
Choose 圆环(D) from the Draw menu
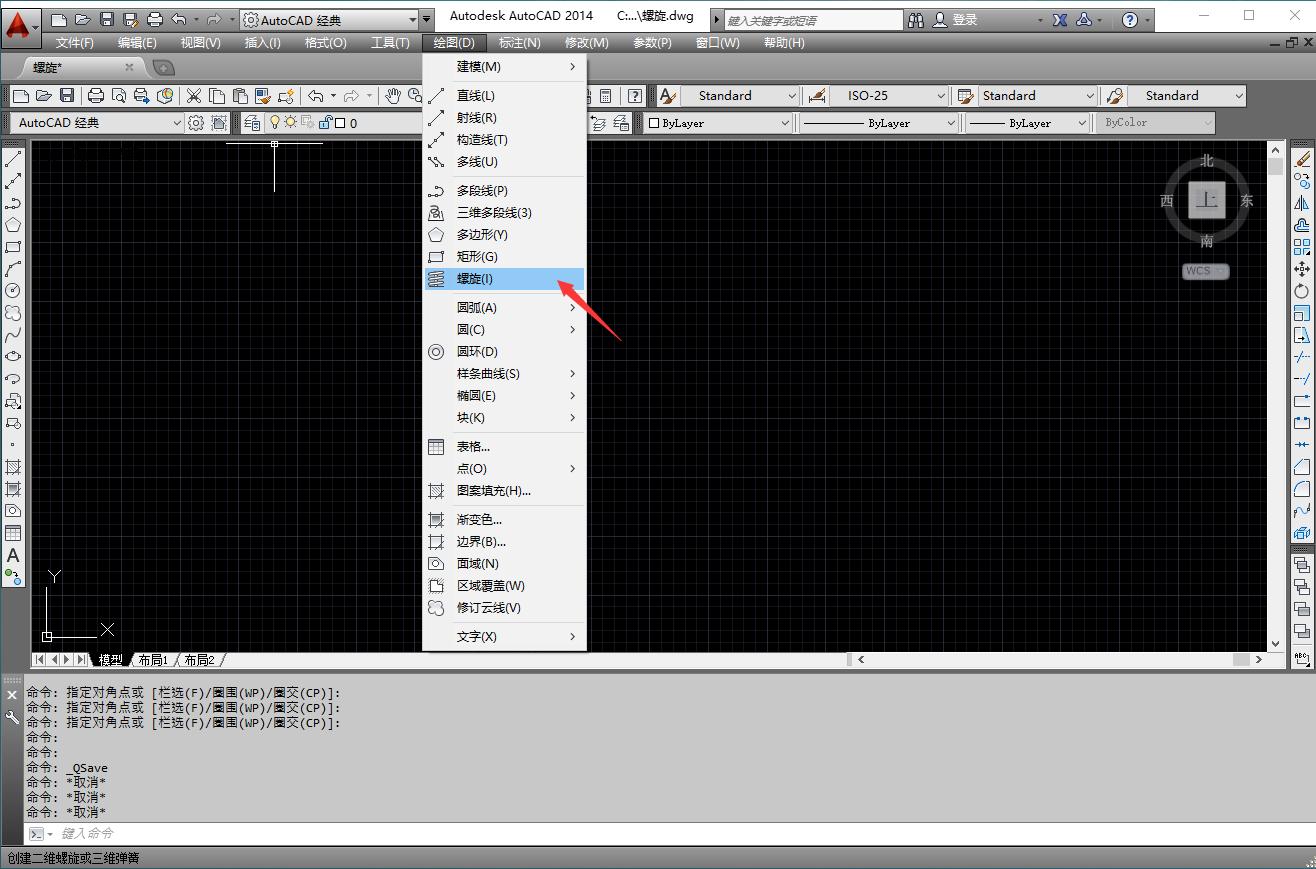tap(504, 351)
